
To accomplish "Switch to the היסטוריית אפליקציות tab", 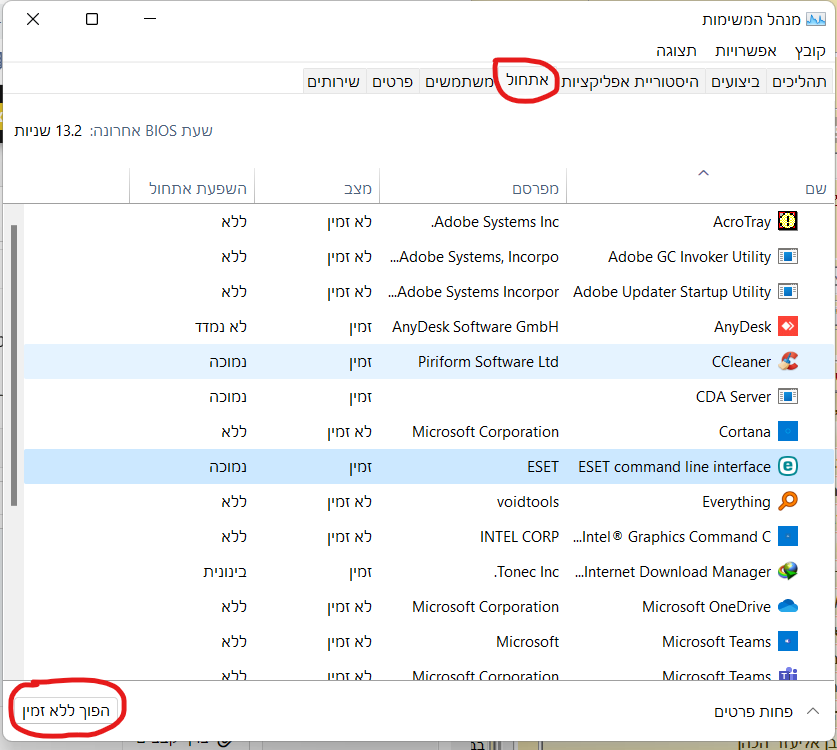I will (630, 81).
